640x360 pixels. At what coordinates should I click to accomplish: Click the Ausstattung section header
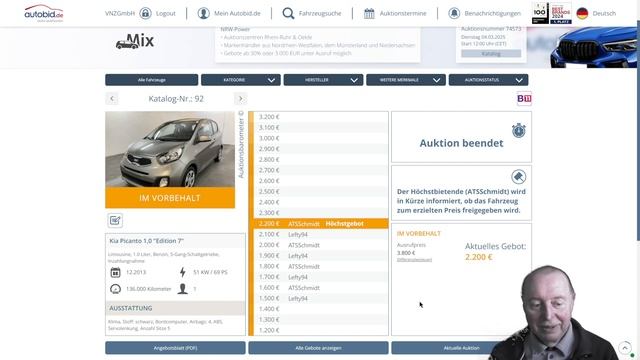[x=175, y=308]
